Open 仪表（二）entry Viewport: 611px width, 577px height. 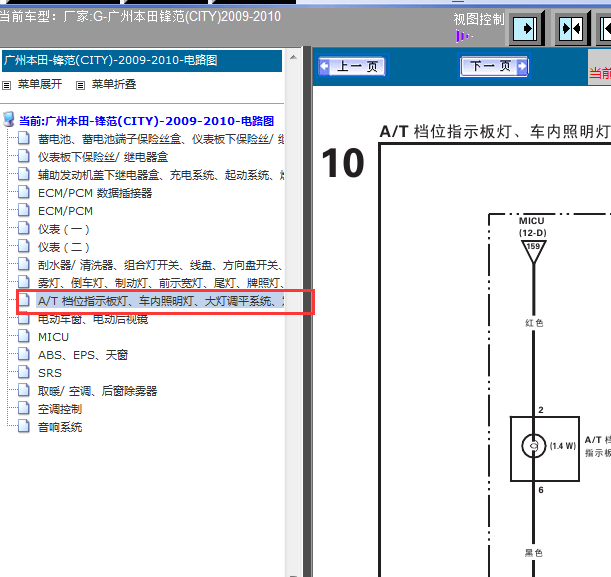coord(64,247)
